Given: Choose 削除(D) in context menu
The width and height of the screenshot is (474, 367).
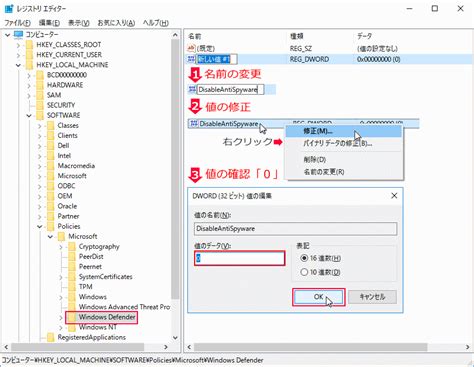Looking at the screenshot, I should point(344,160).
